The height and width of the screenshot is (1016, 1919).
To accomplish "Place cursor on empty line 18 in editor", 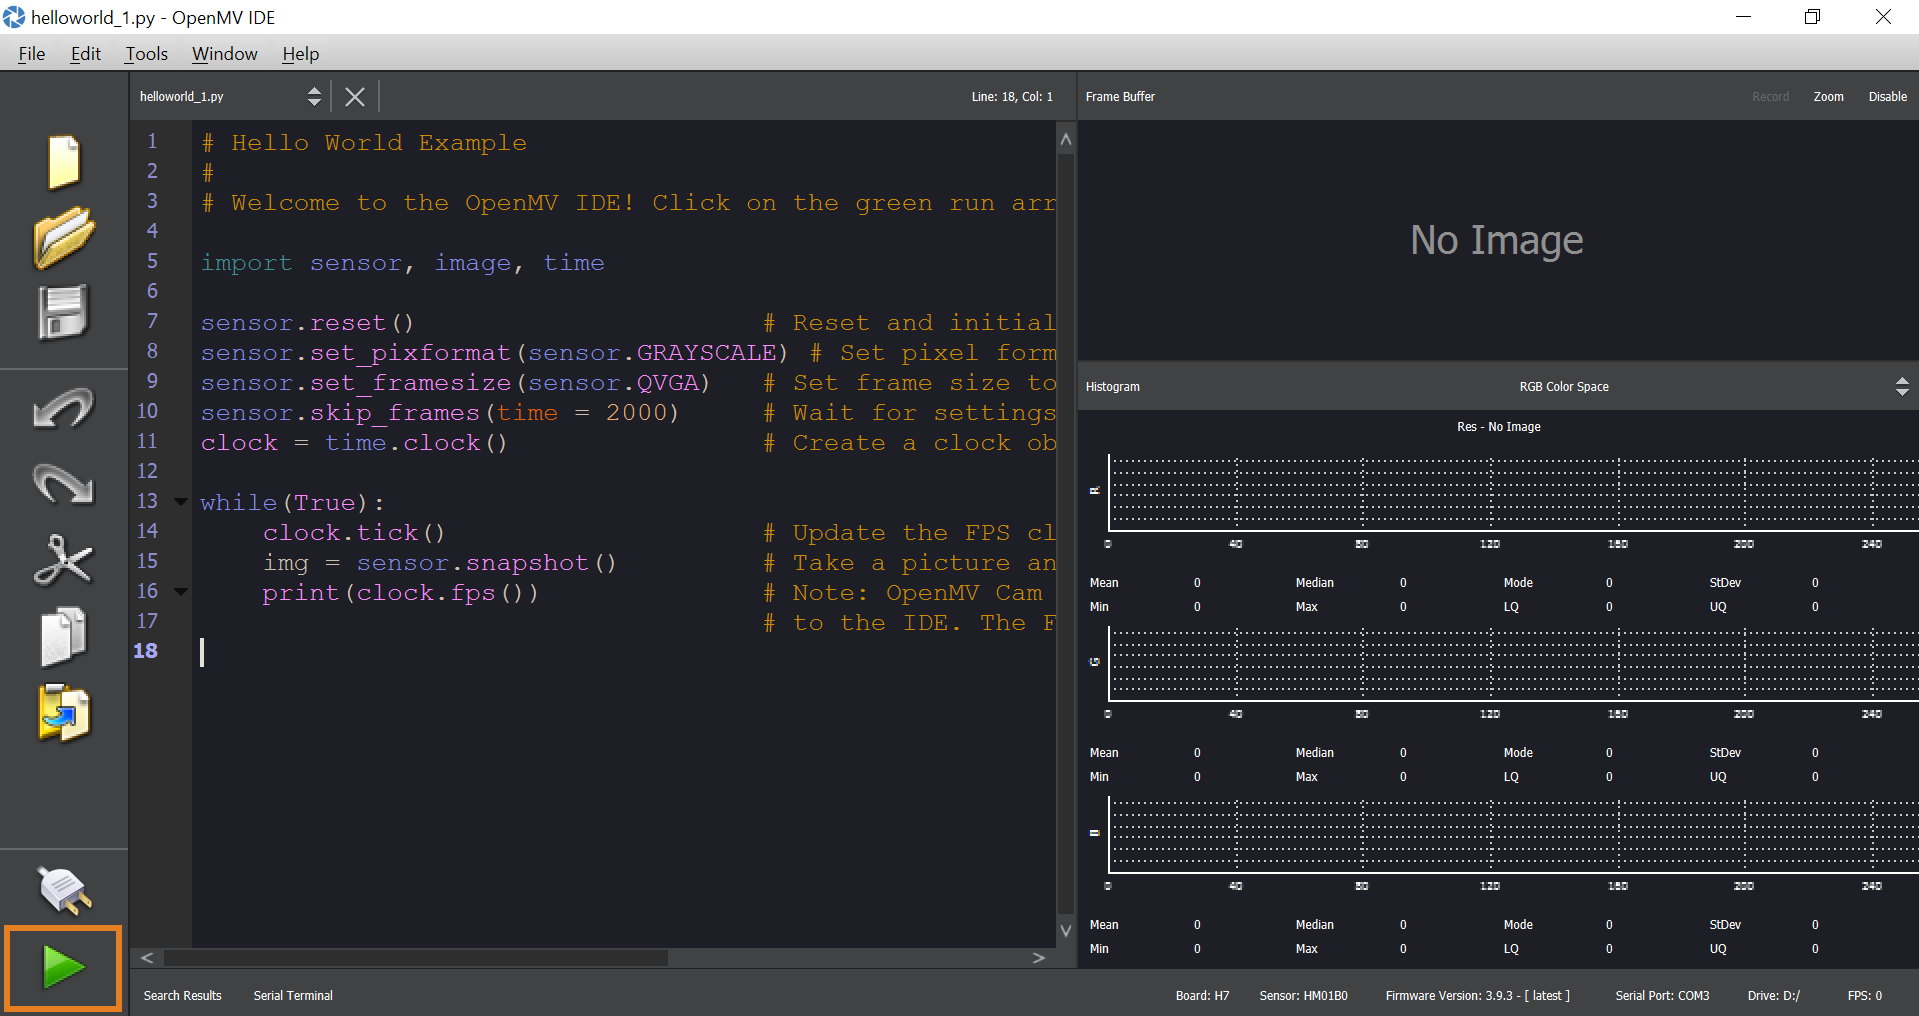I will [x=624, y=652].
